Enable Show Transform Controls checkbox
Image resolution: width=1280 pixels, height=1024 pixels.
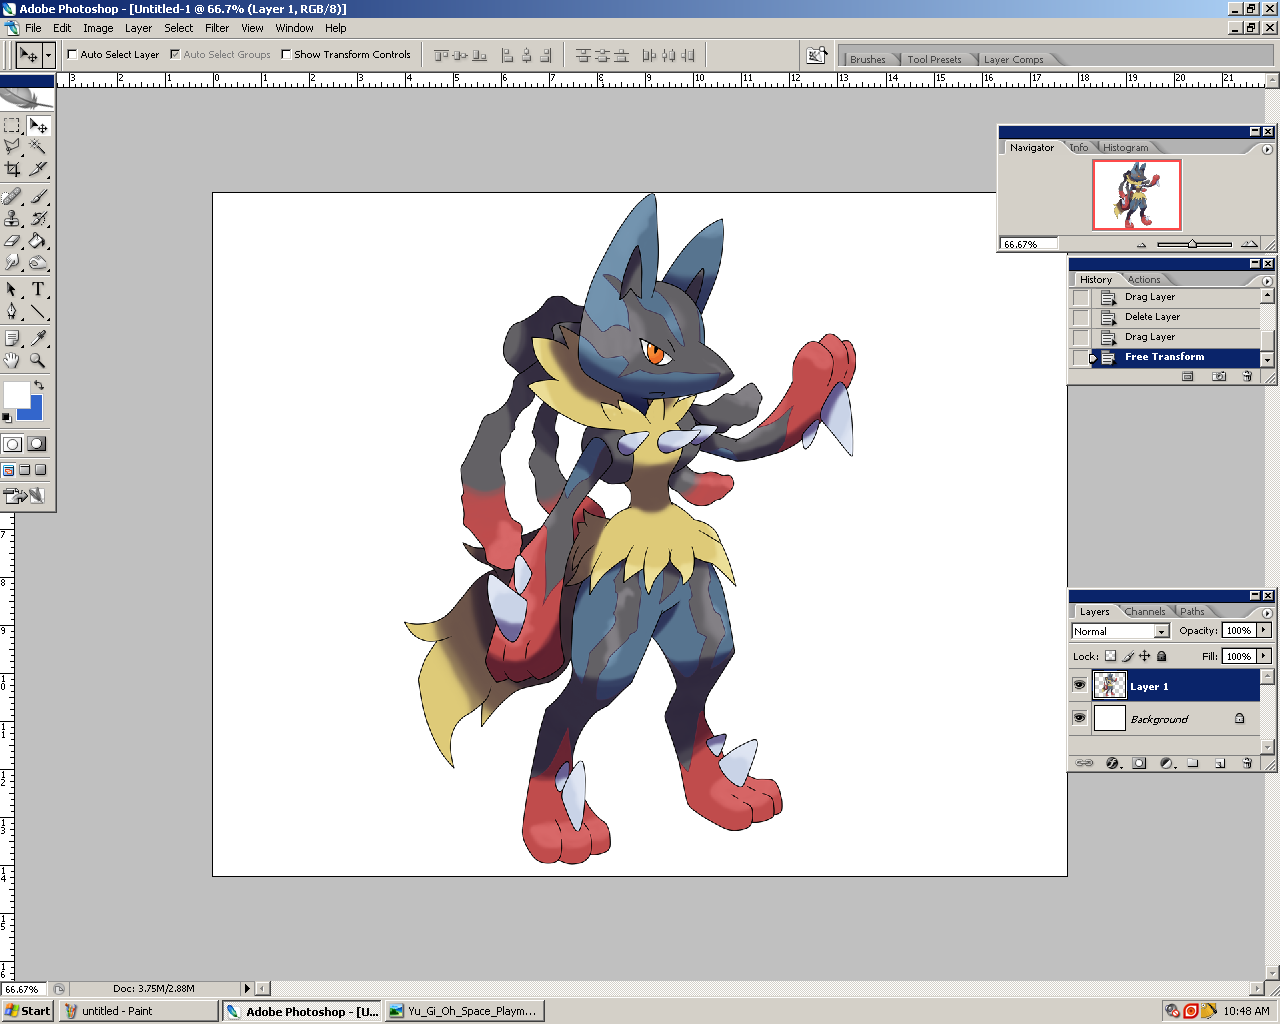point(286,55)
